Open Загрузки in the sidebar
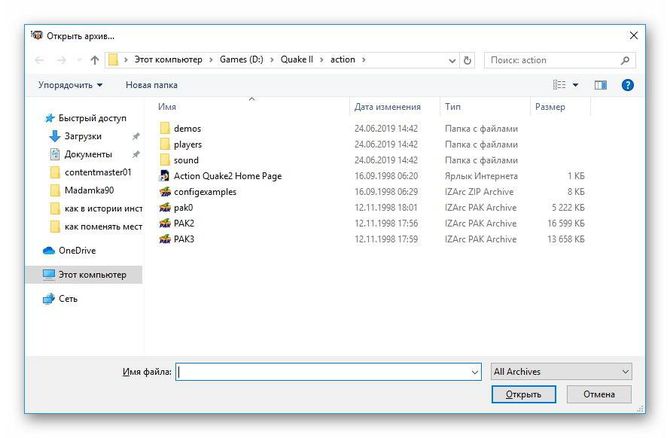The height and width of the screenshot is (438, 670). click(x=83, y=136)
